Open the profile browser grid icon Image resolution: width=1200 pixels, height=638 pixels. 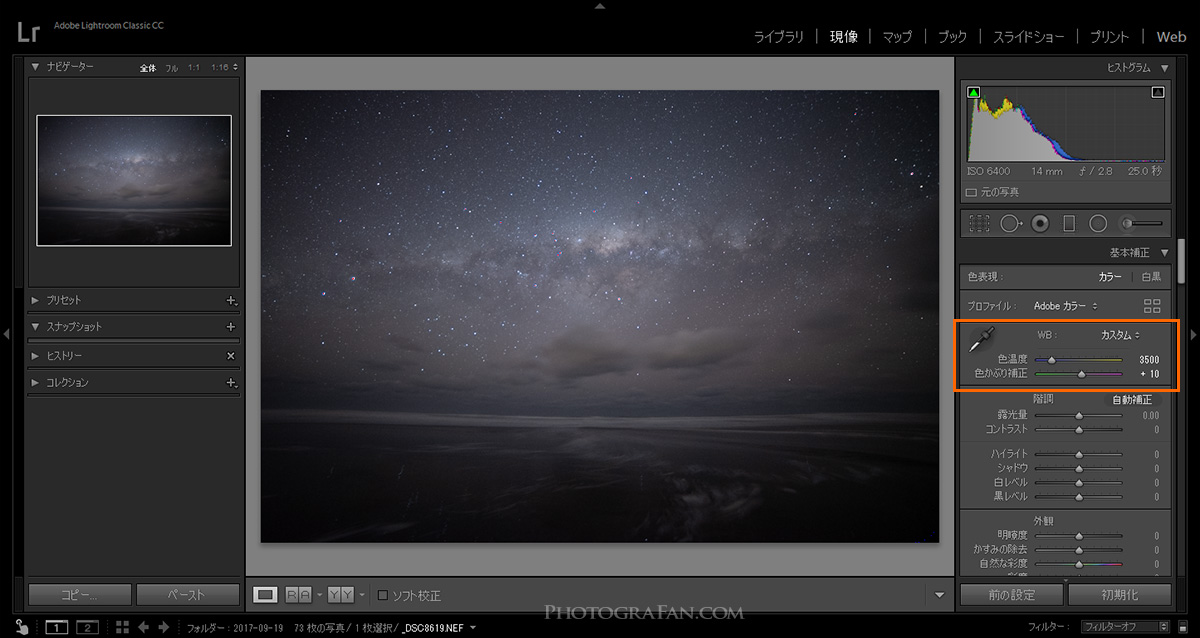coord(1152,305)
